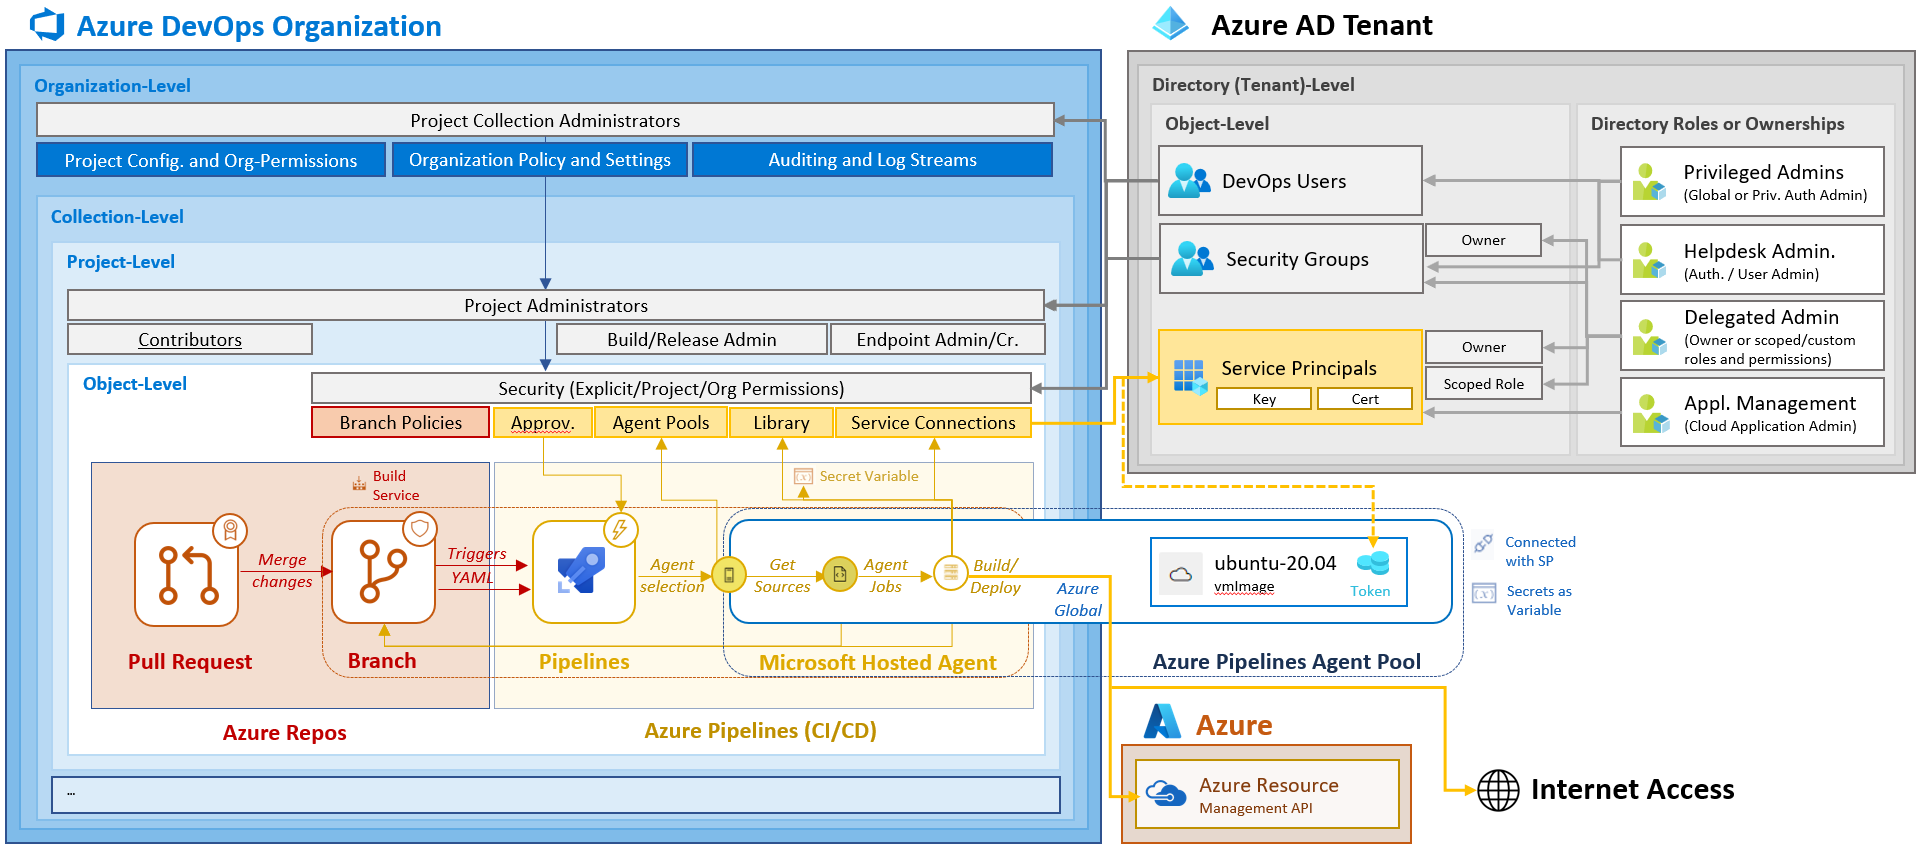The image size is (1921, 851).
Task: Click the Owner box beside Security Groups
Action: pyautogui.click(x=1483, y=240)
